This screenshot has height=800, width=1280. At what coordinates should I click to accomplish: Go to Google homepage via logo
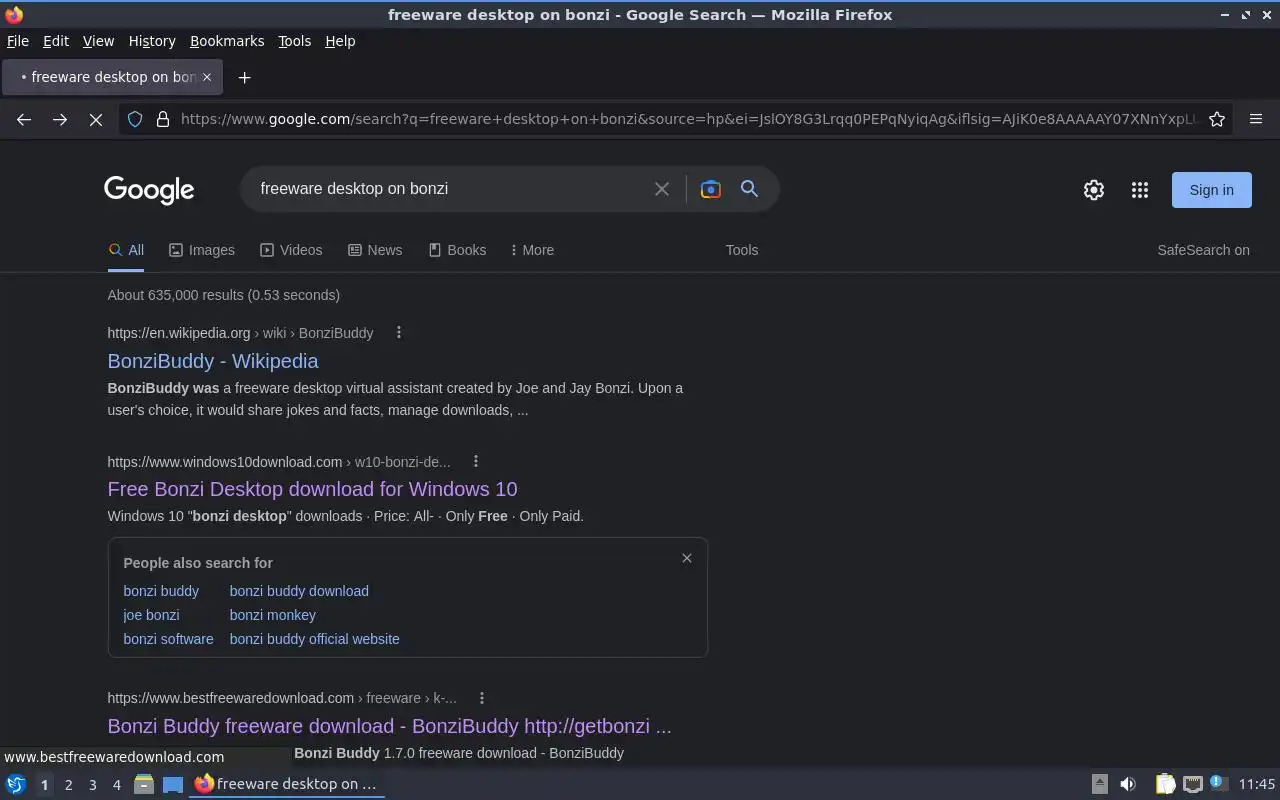tap(149, 190)
